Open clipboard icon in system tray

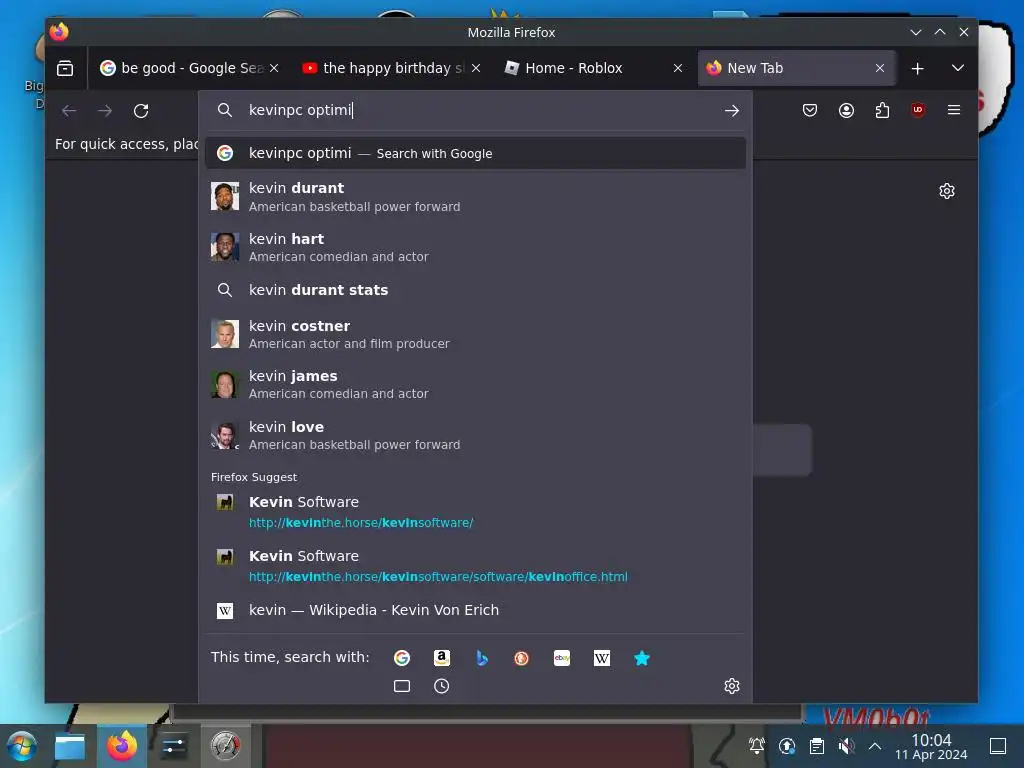(x=816, y=746)
